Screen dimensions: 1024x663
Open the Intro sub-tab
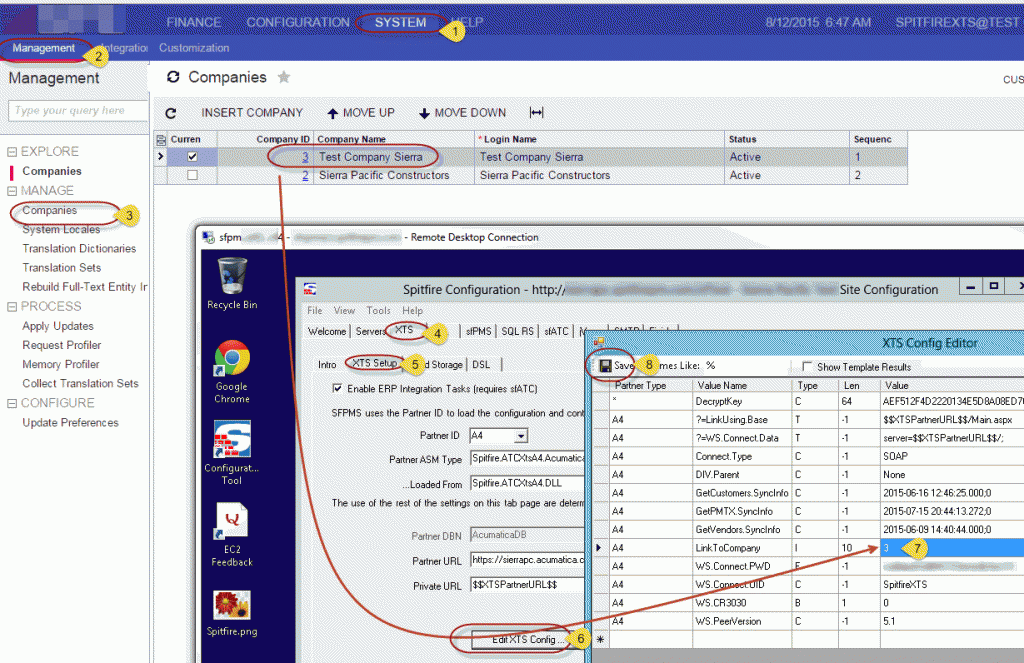327,364
